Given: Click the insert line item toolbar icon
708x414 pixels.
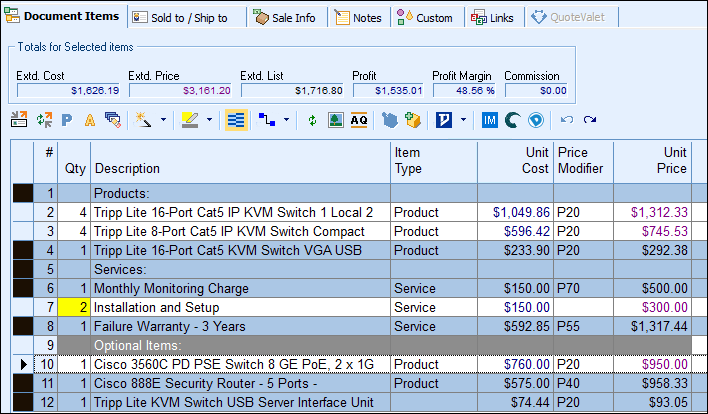Looking at the screenshot, I should point(19,120).
